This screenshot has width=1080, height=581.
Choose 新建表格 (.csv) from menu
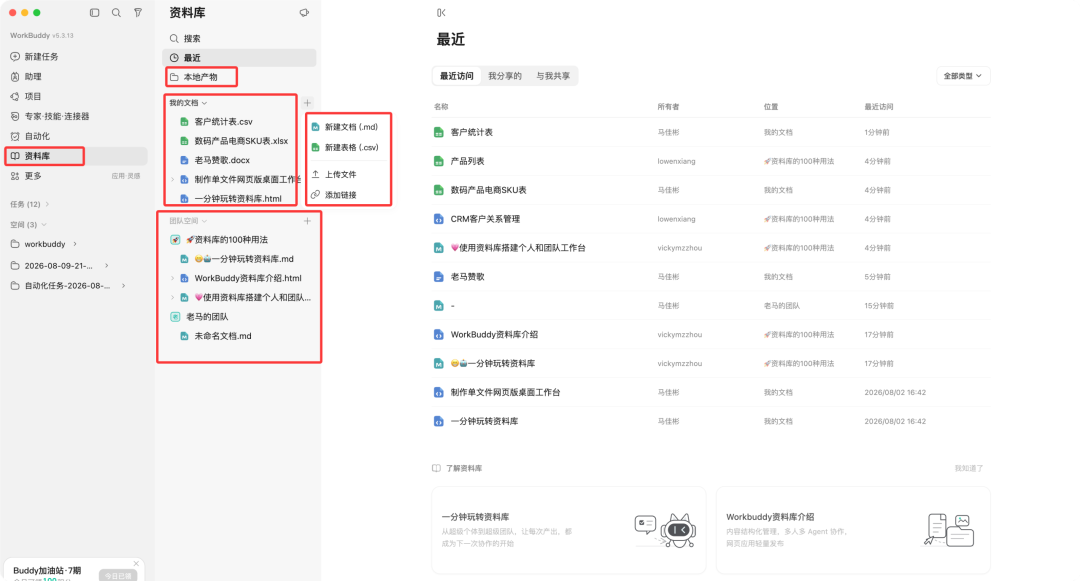pos(349,147)
